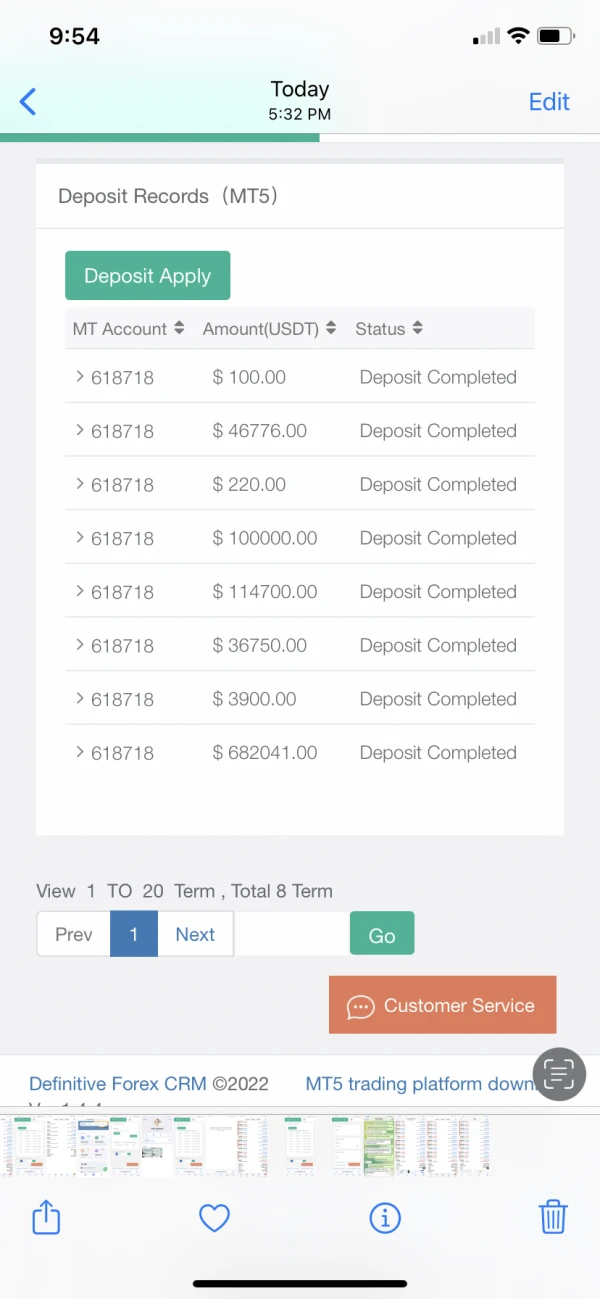Expand the $ 682041.00 deposit row
The width and height of the screenshot is (600, 1299).
point(80,753)
